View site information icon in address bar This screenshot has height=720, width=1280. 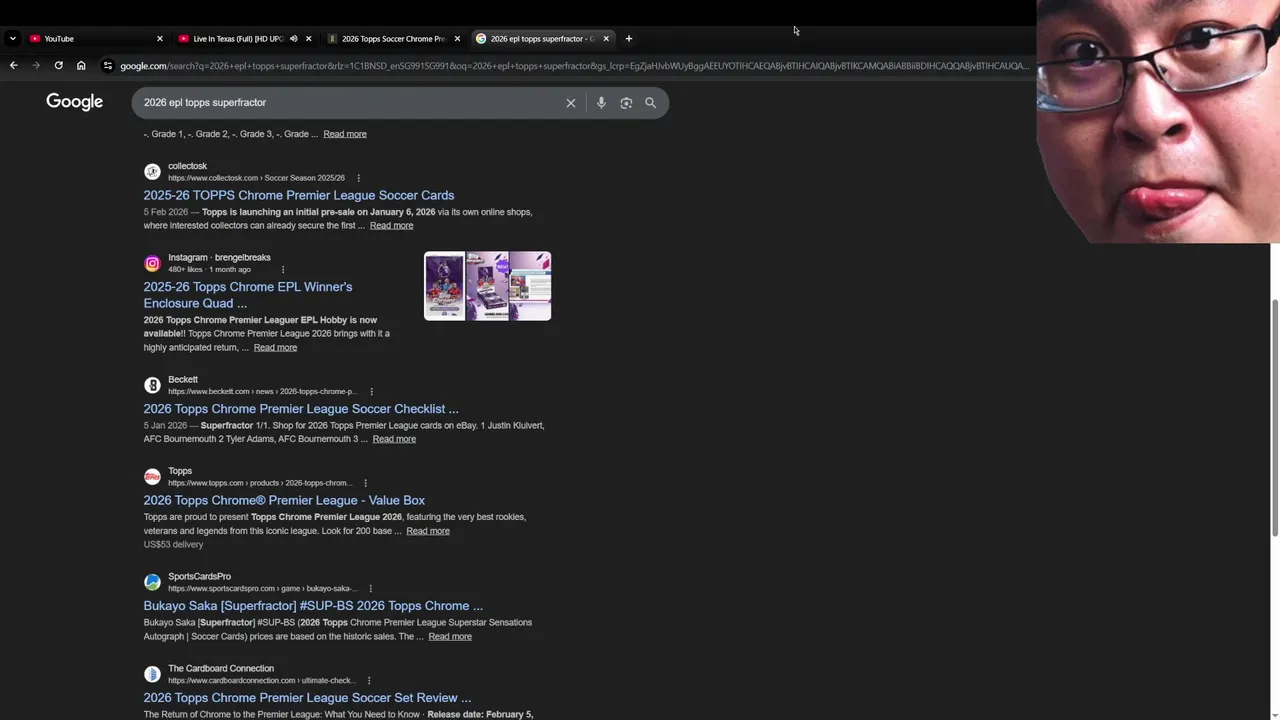tap(108, 65)
